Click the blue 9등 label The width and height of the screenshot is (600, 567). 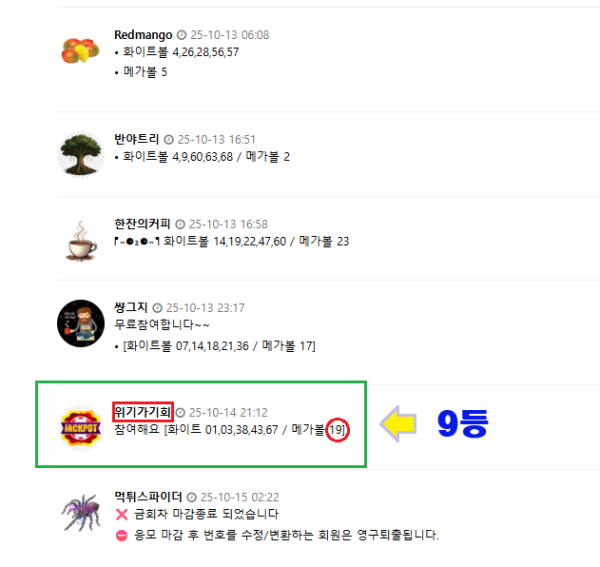tap(463, 424)
